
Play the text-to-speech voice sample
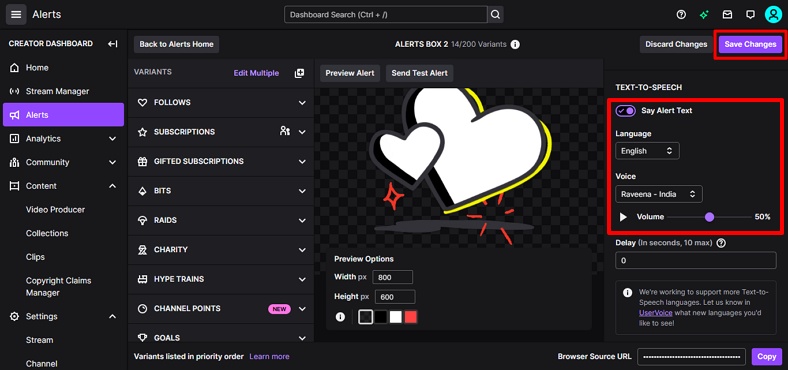(x=623, y=217)
